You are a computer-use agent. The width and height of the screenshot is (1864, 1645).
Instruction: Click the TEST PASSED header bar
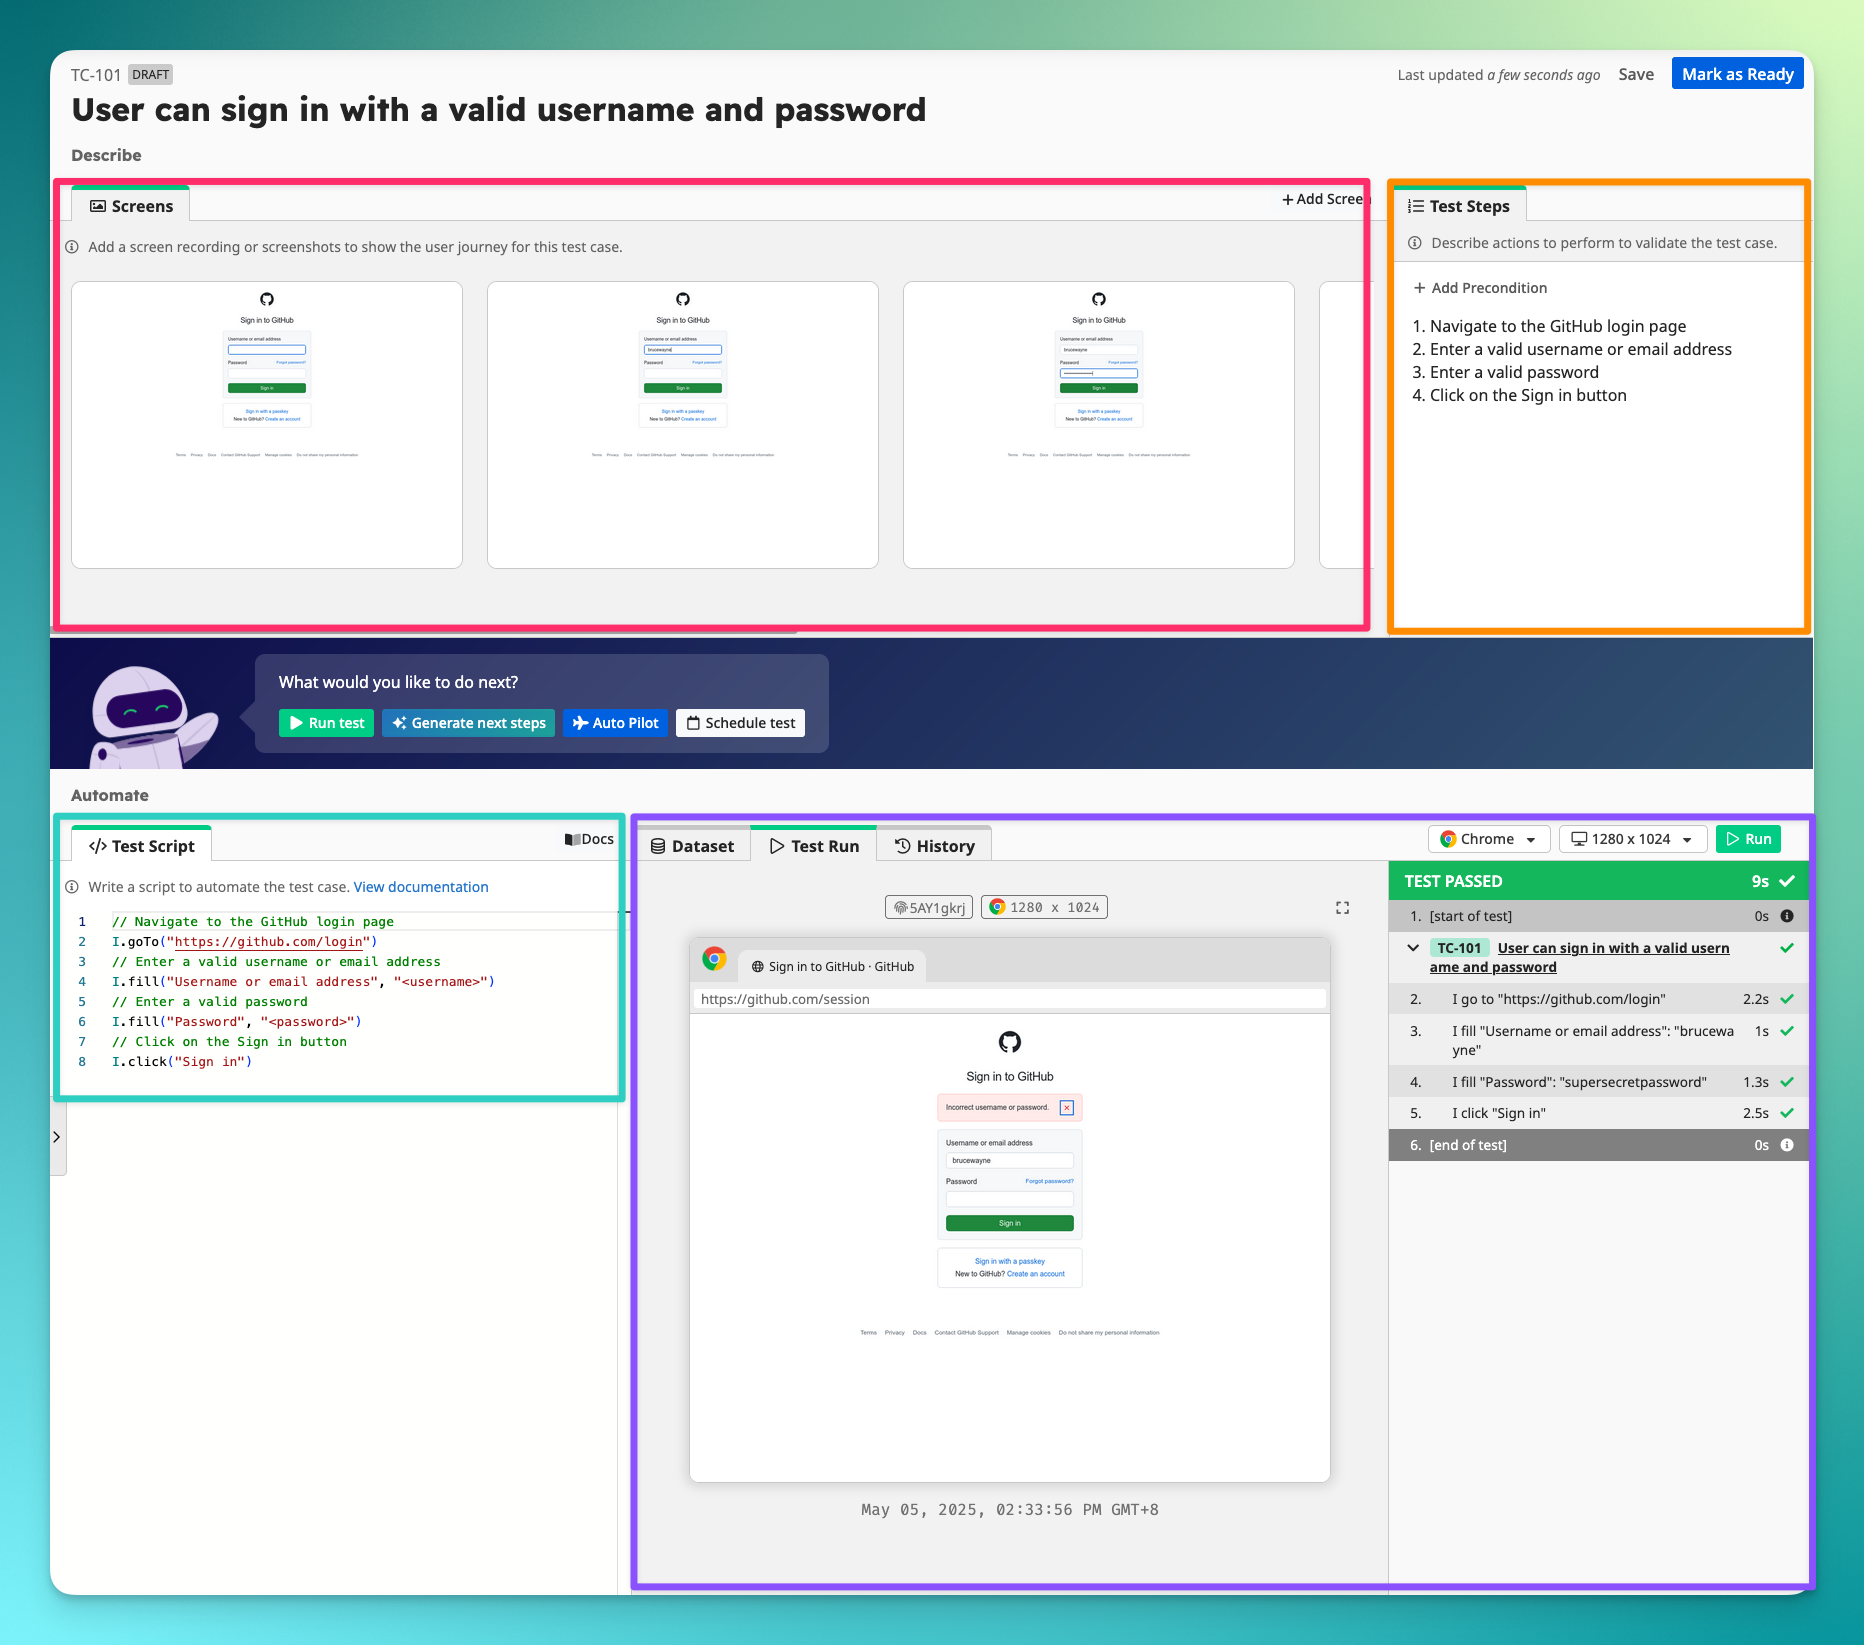click(x=1599, y=881)
